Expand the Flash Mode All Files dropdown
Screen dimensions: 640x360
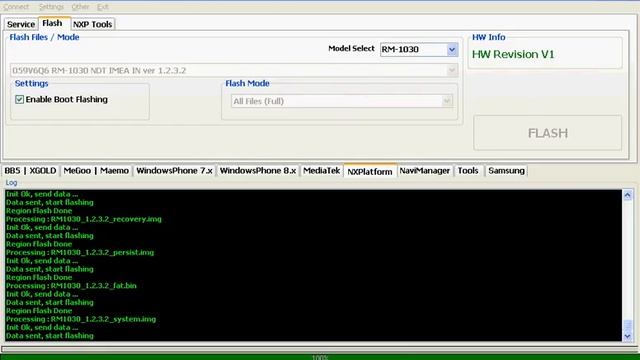447,101
